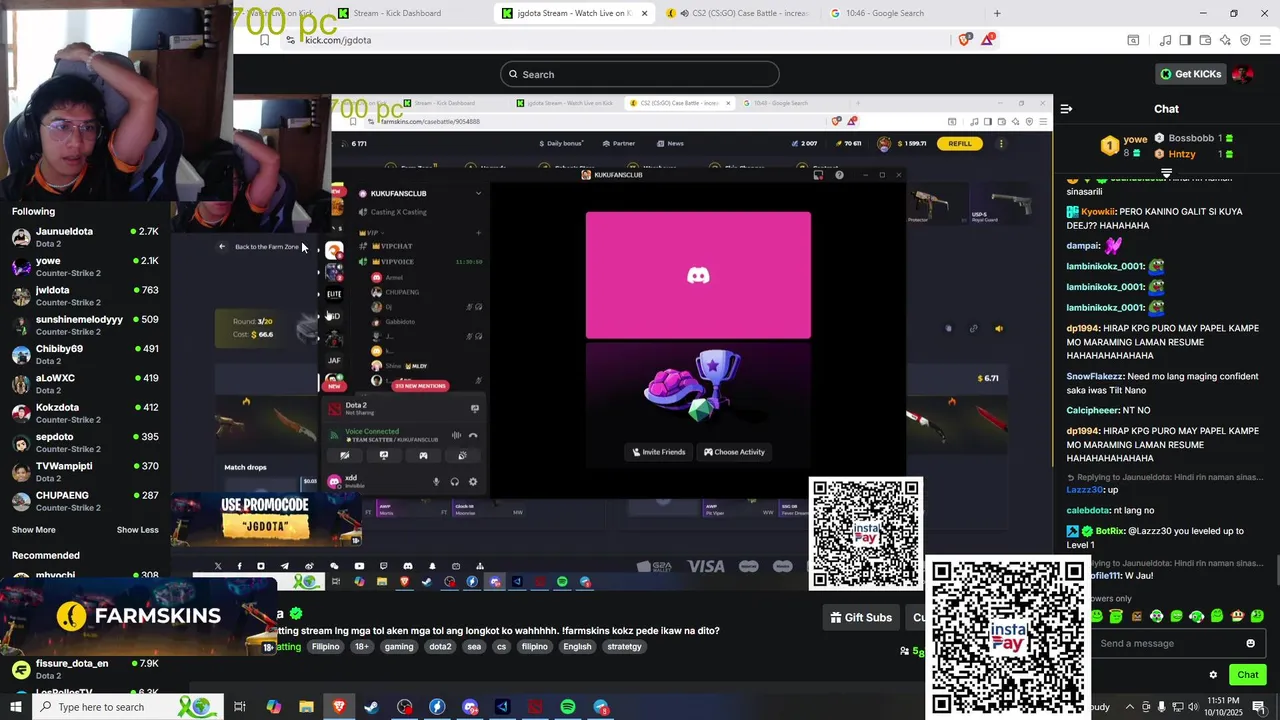Viewport: 1280px width, 720px height.
Task: Open the browser hamburger menu
Action: coord(1265,40)
